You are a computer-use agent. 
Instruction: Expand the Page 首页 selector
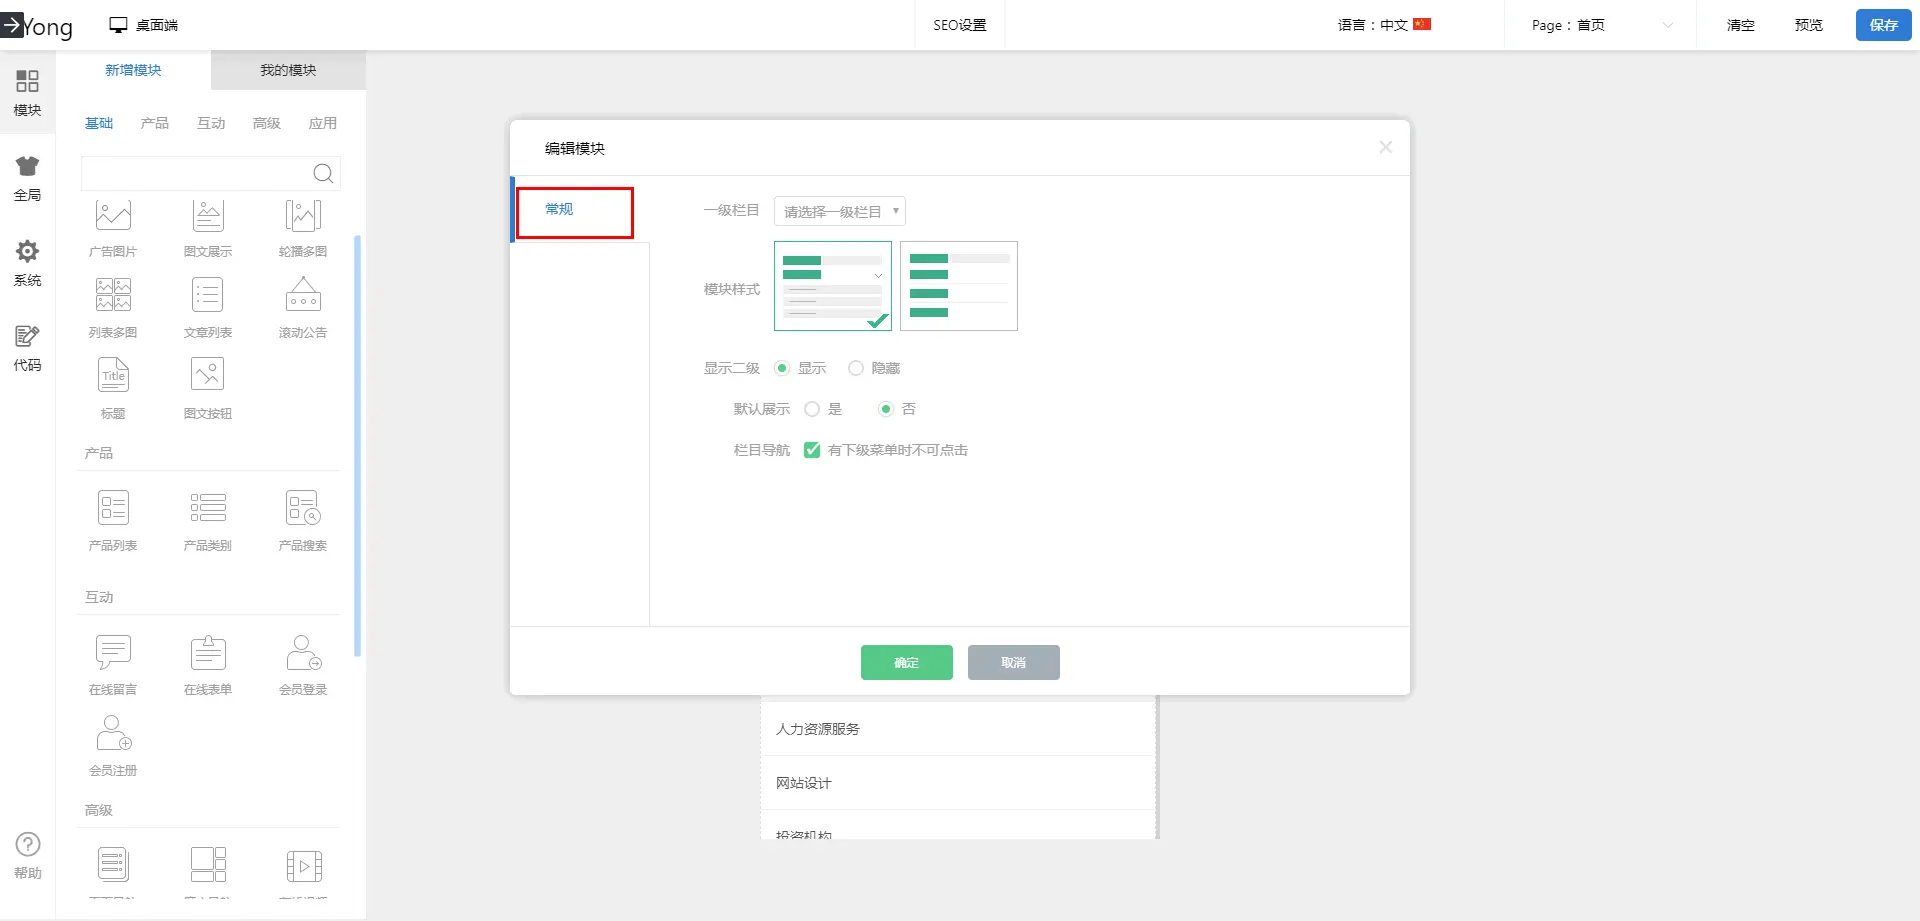(1600, 25)
